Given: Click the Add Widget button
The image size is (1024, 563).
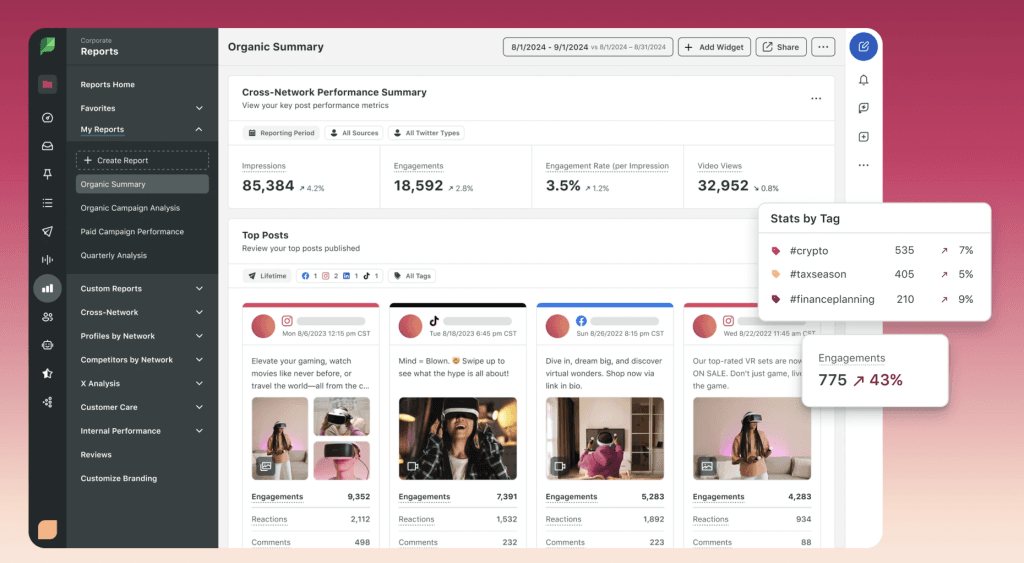Looking at the screenshot, I should [714, 47].
